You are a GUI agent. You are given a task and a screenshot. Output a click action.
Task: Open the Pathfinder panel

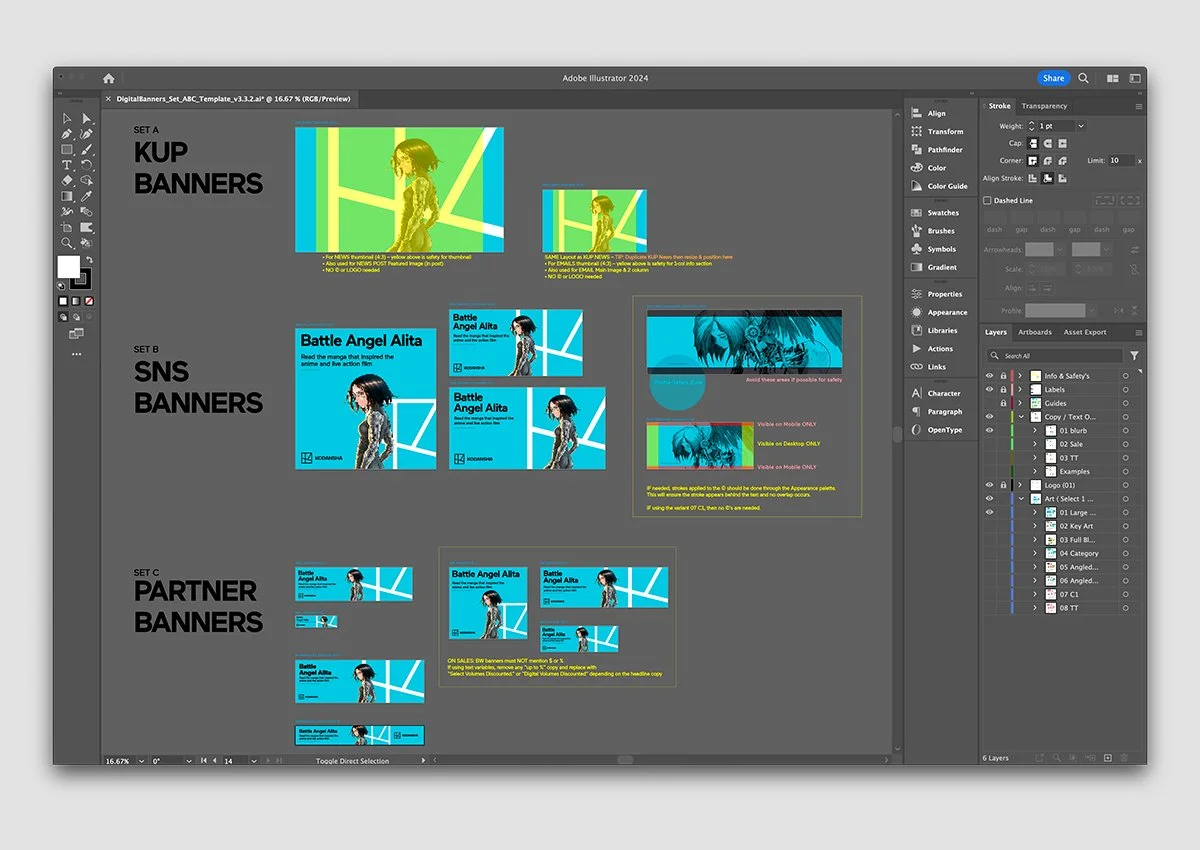click(x=937, y=150)
